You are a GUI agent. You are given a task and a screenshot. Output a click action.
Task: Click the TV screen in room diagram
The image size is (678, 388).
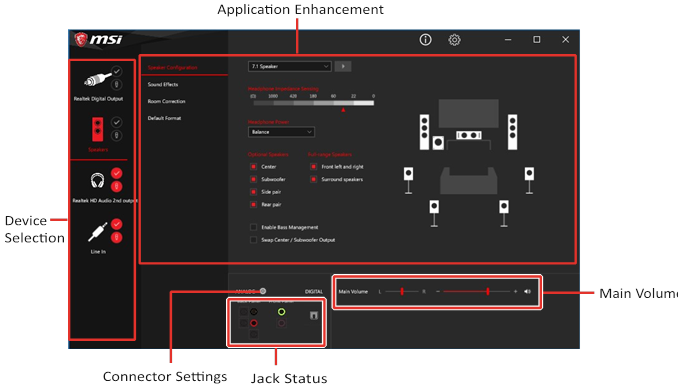pos(469,113)
